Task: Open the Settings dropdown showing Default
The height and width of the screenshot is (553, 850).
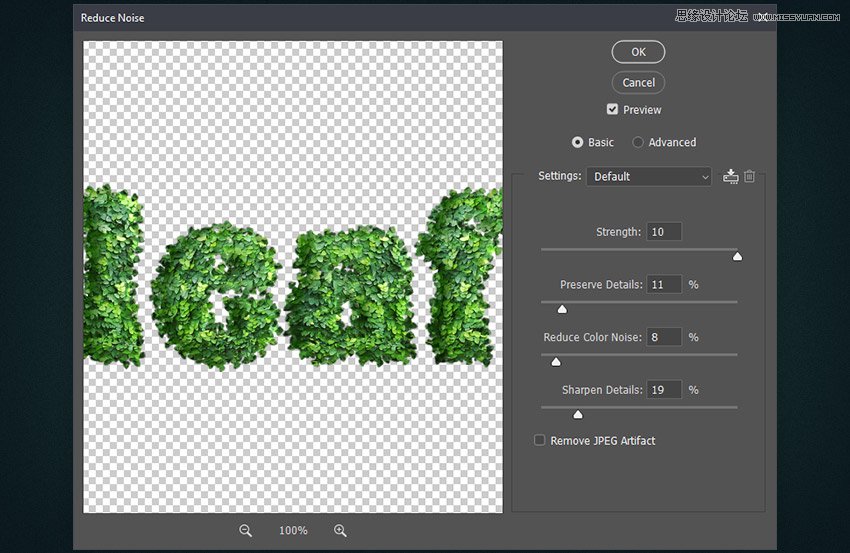Action: click(x=648, y=176)
